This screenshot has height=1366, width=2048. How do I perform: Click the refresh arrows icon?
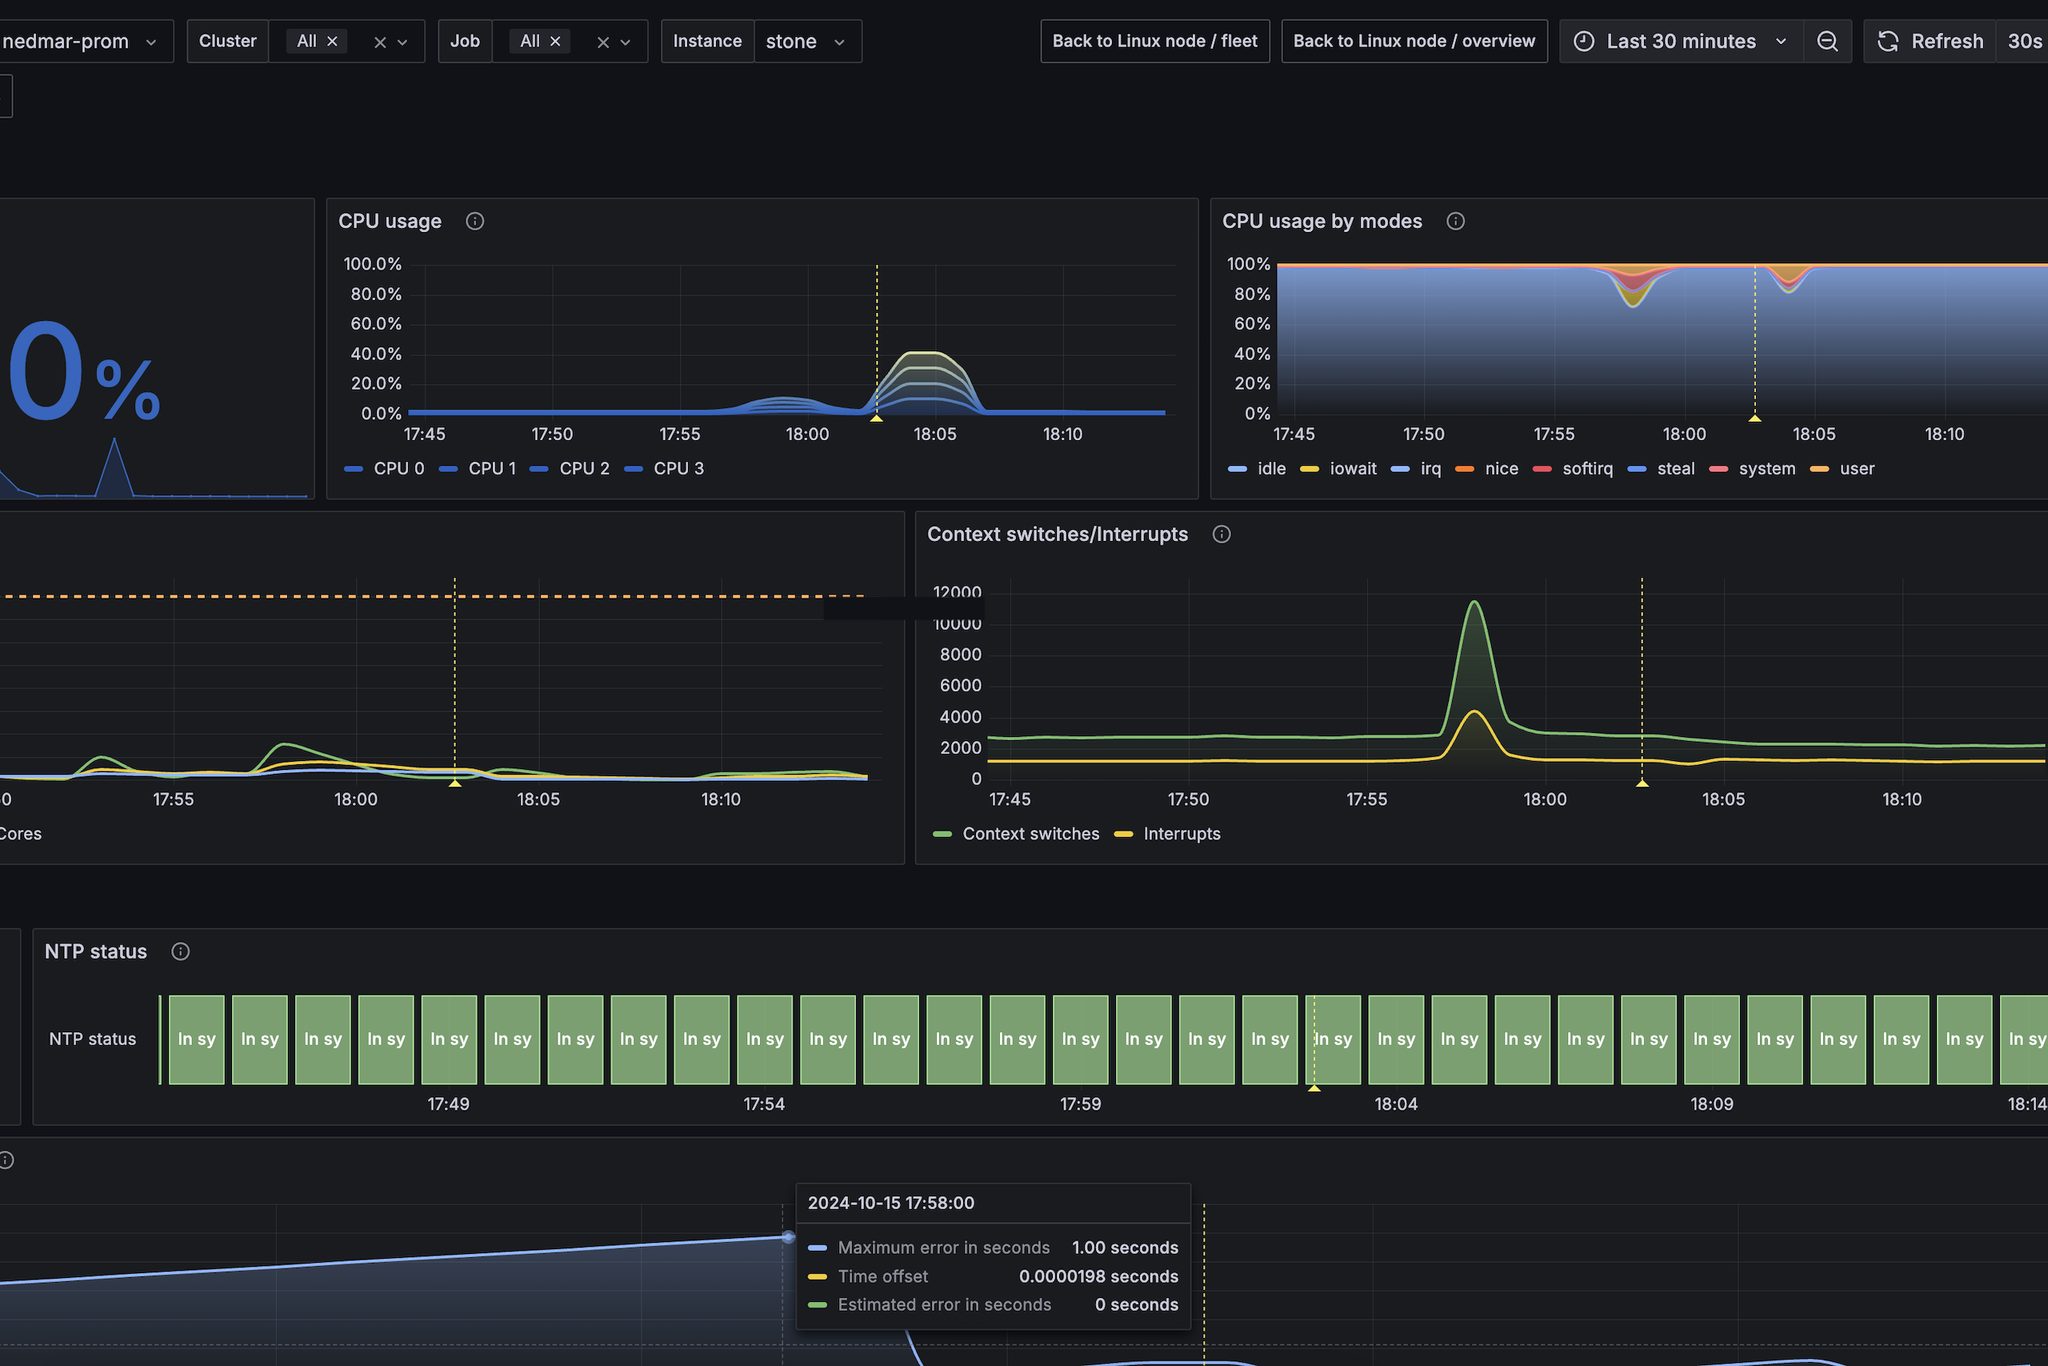1888,41
